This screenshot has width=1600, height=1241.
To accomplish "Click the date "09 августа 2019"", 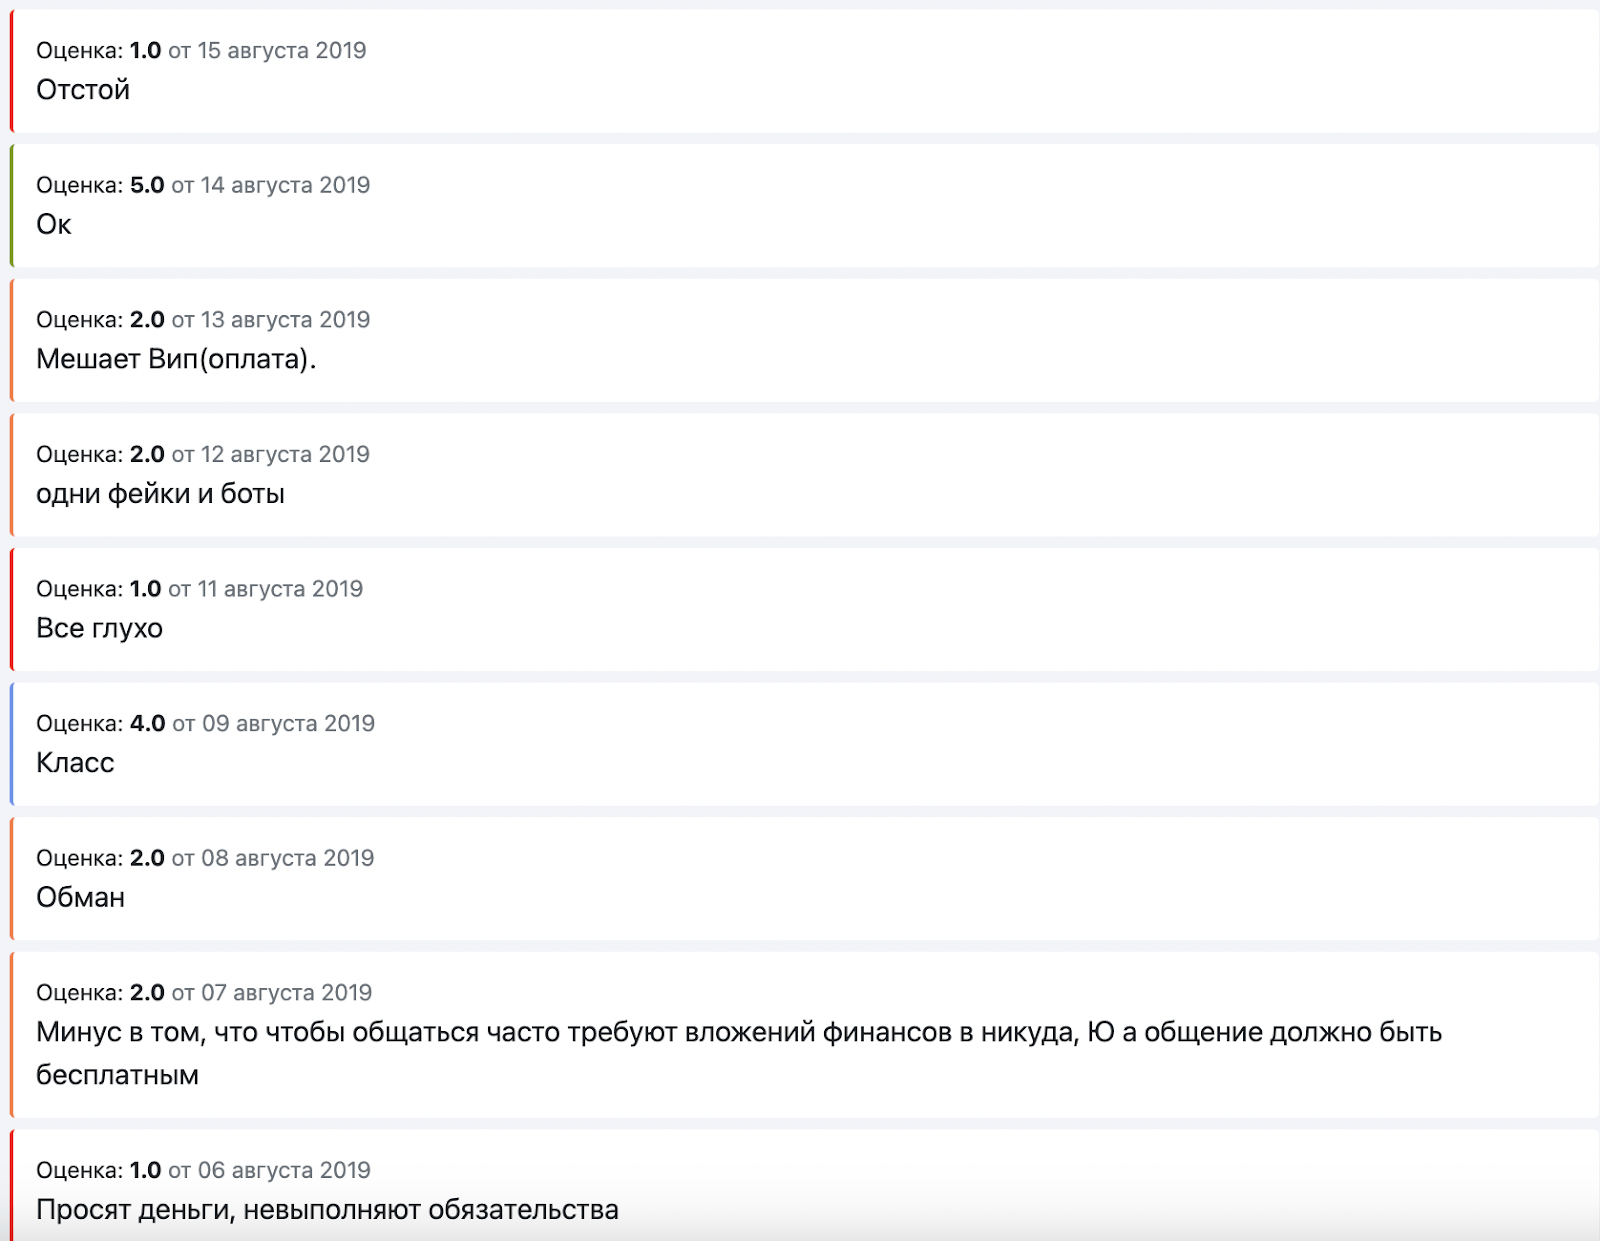I will 288,723.
